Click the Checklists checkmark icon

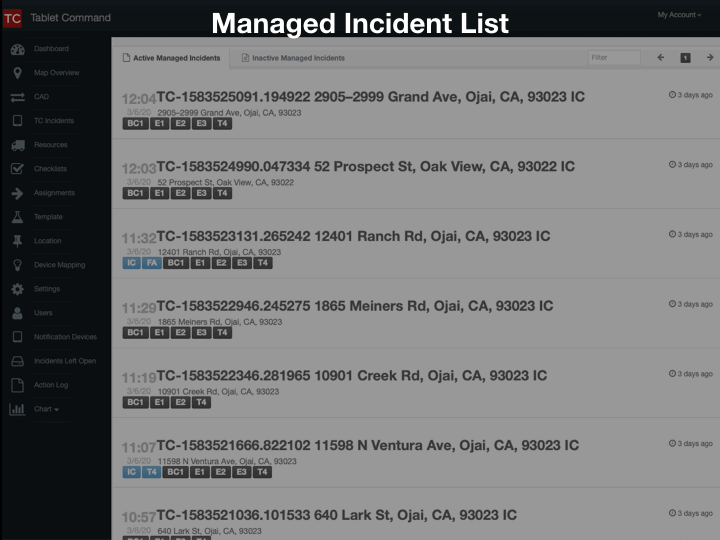pos(17,169)
